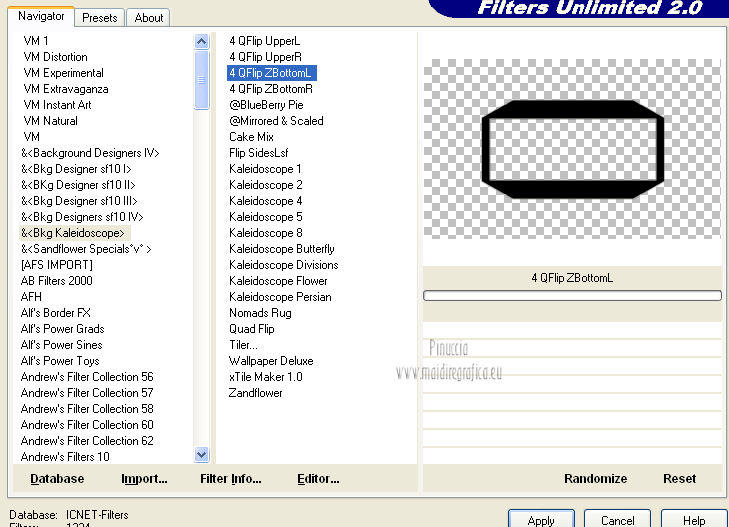Choose 4 QFlip ZBottomL filter
729x527 pixels.
[x=270, y=73]
